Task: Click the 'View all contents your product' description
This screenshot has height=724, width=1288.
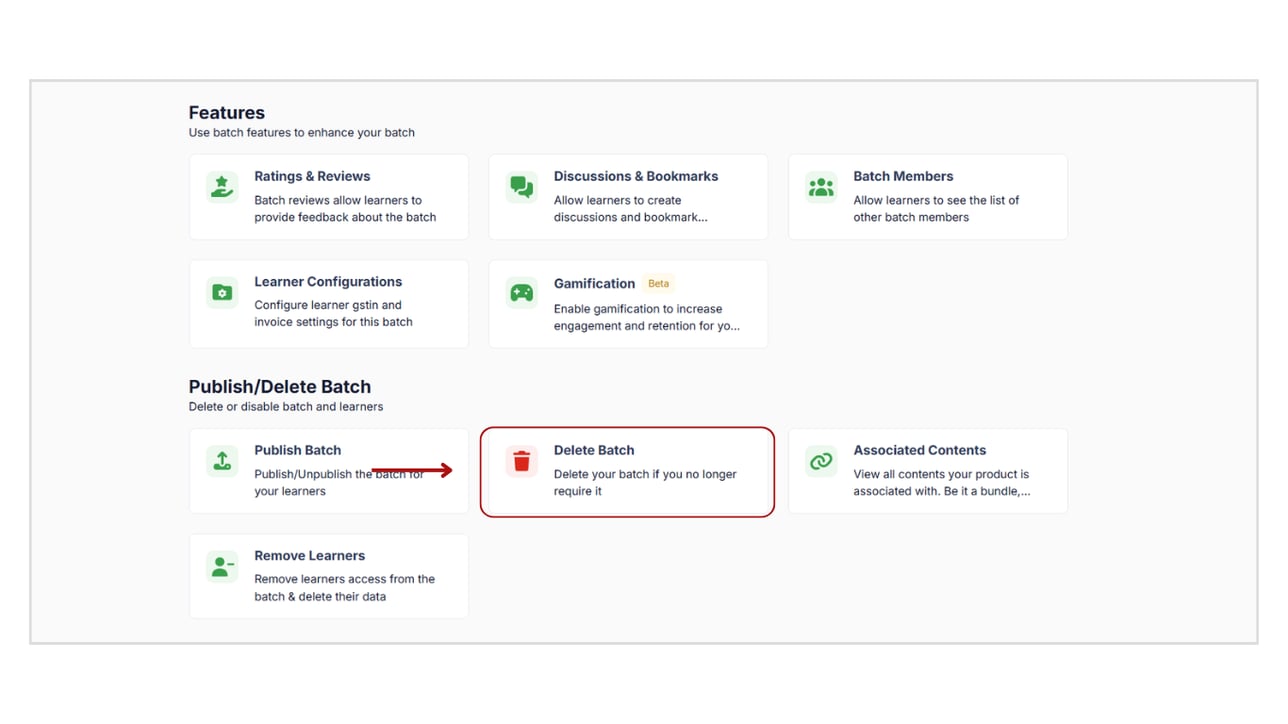Action: (942, 483)
